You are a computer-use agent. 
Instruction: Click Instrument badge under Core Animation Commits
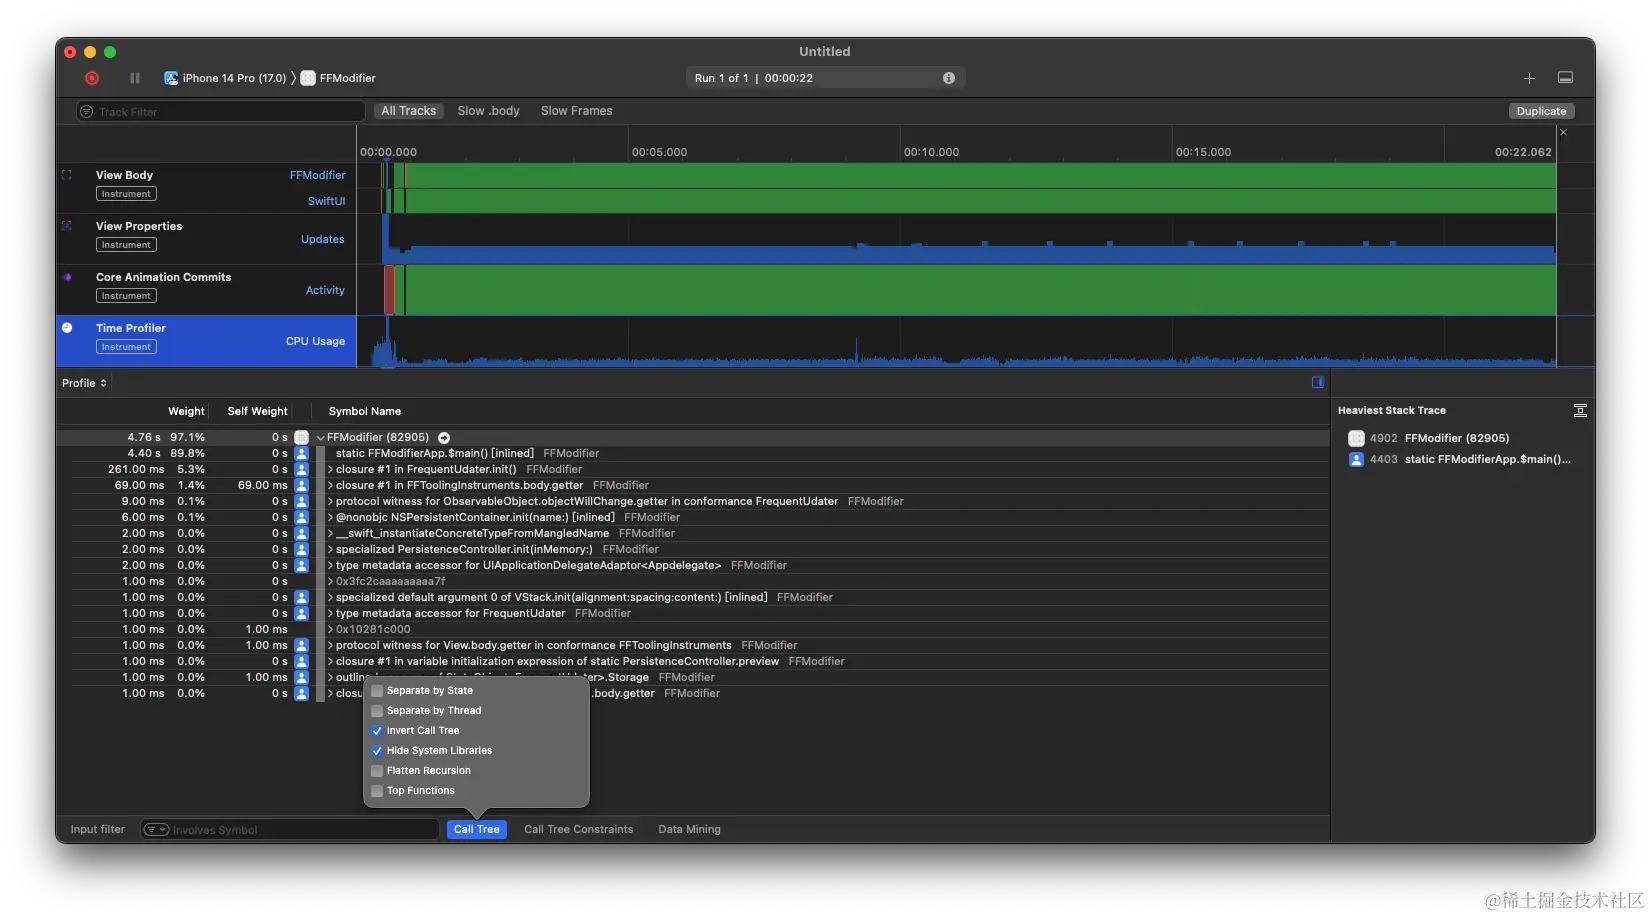pyautogui.click(x=126, y=296)
